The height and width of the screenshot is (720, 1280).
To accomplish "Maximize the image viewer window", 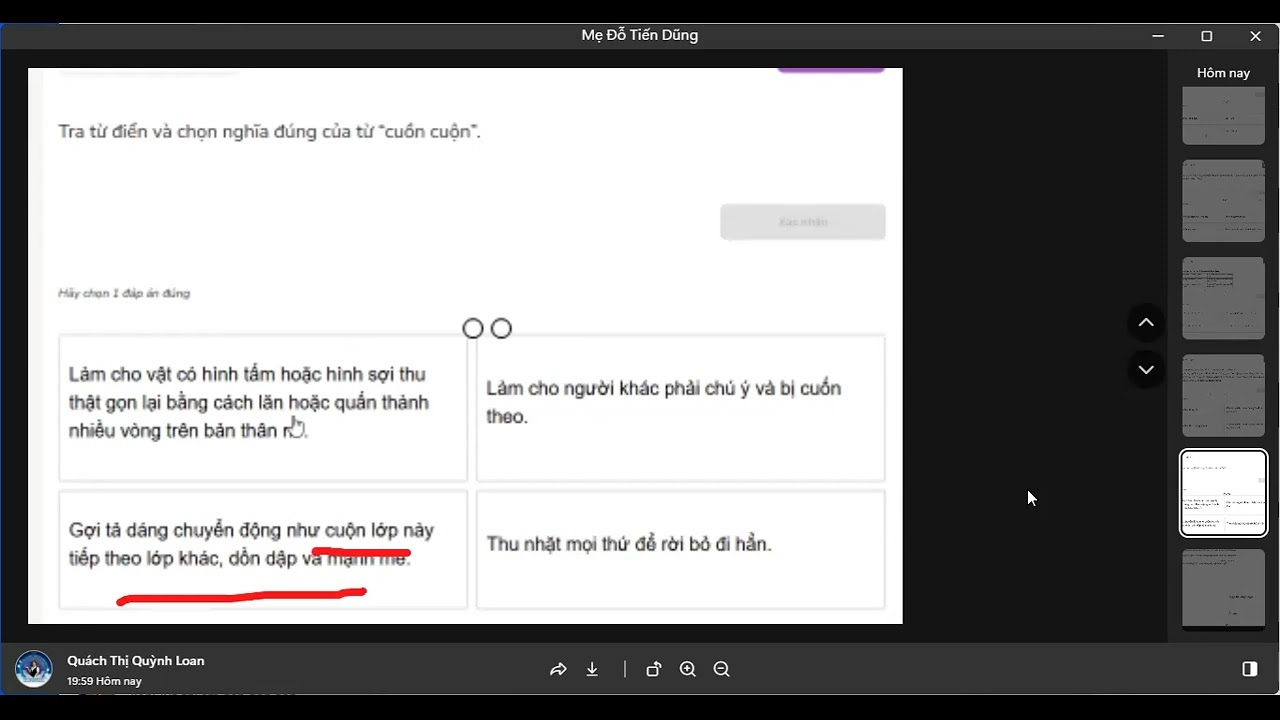I will (x=1207, y=36).
